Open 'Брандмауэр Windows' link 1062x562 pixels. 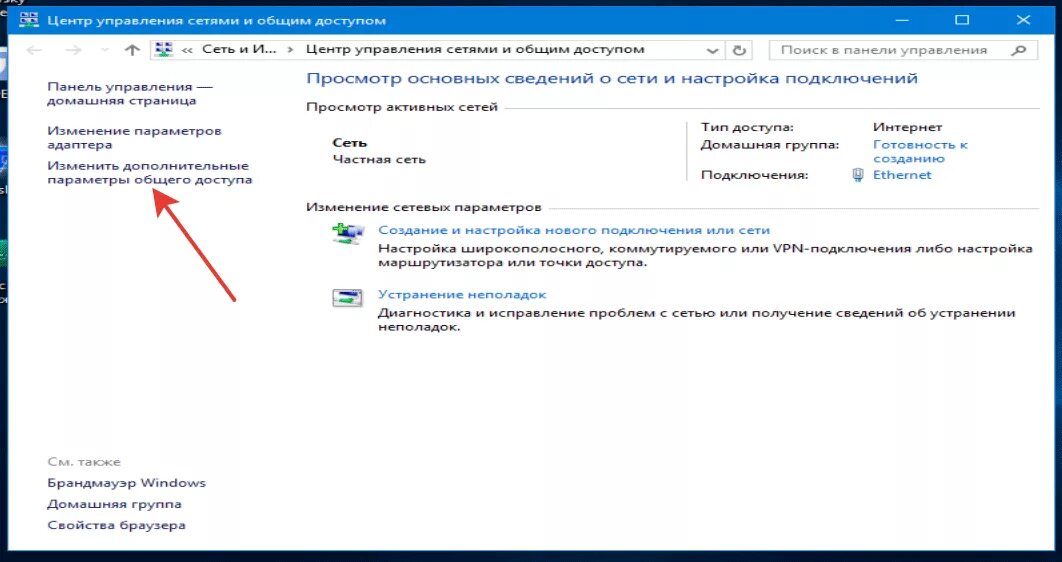click(x=127, y=483)
